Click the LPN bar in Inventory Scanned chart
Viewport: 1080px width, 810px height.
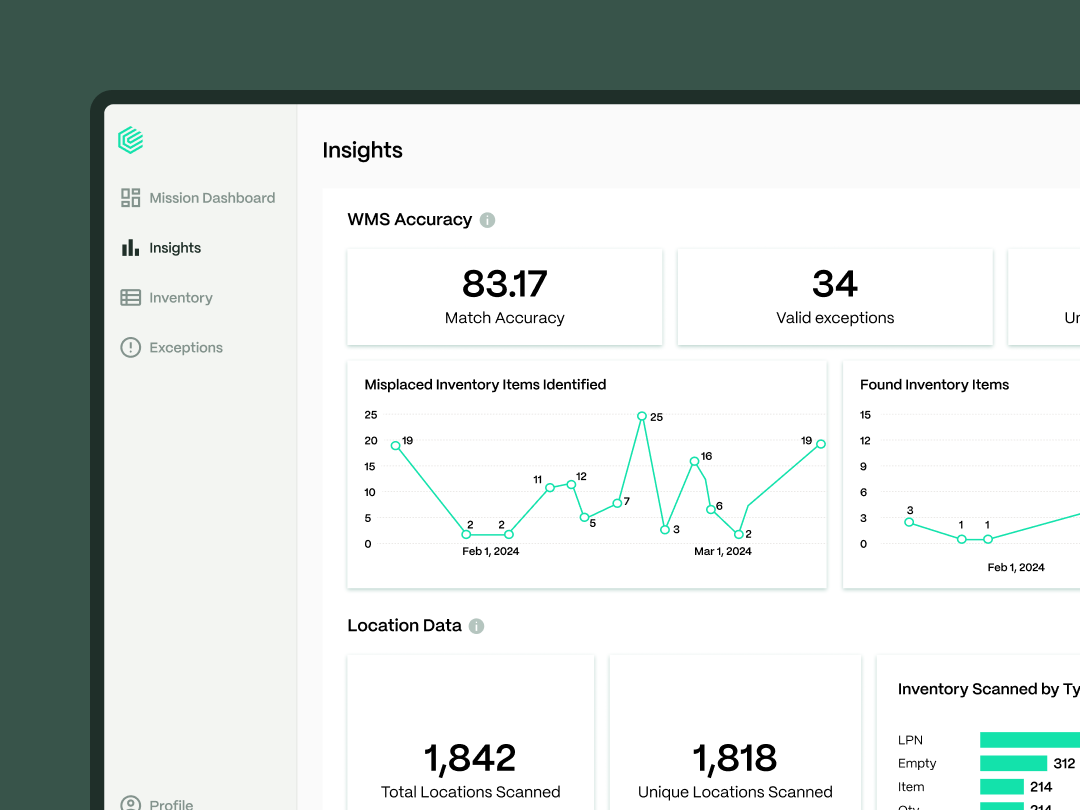[1030, 740]
